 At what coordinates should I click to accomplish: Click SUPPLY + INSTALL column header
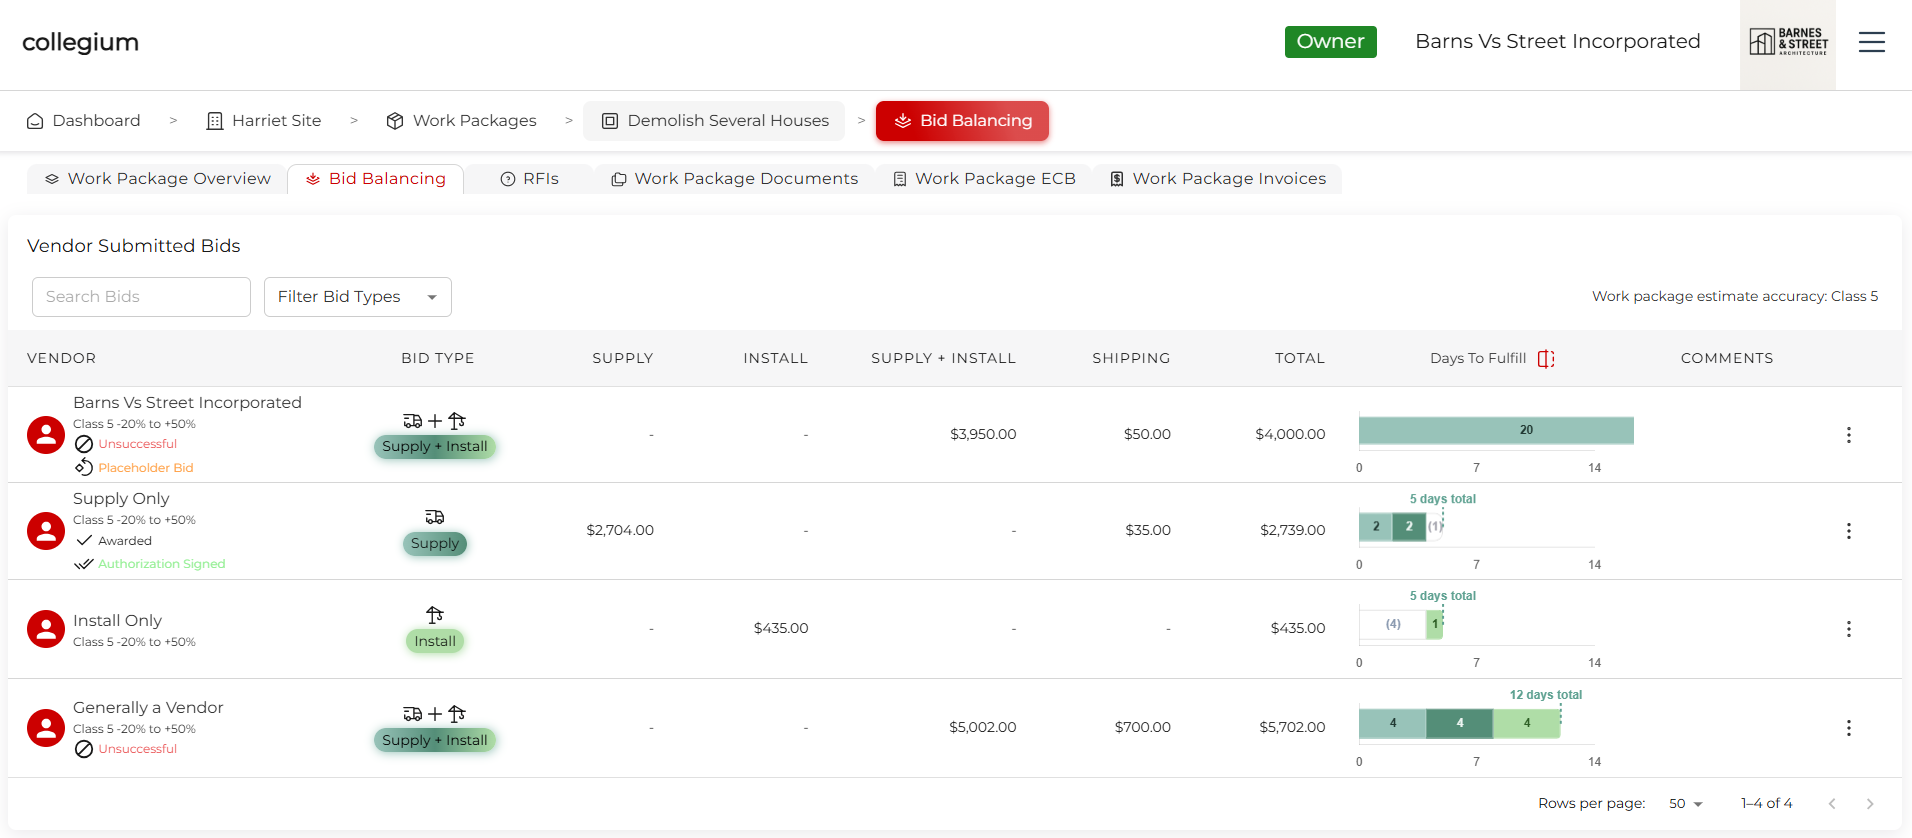pos(943,359)
